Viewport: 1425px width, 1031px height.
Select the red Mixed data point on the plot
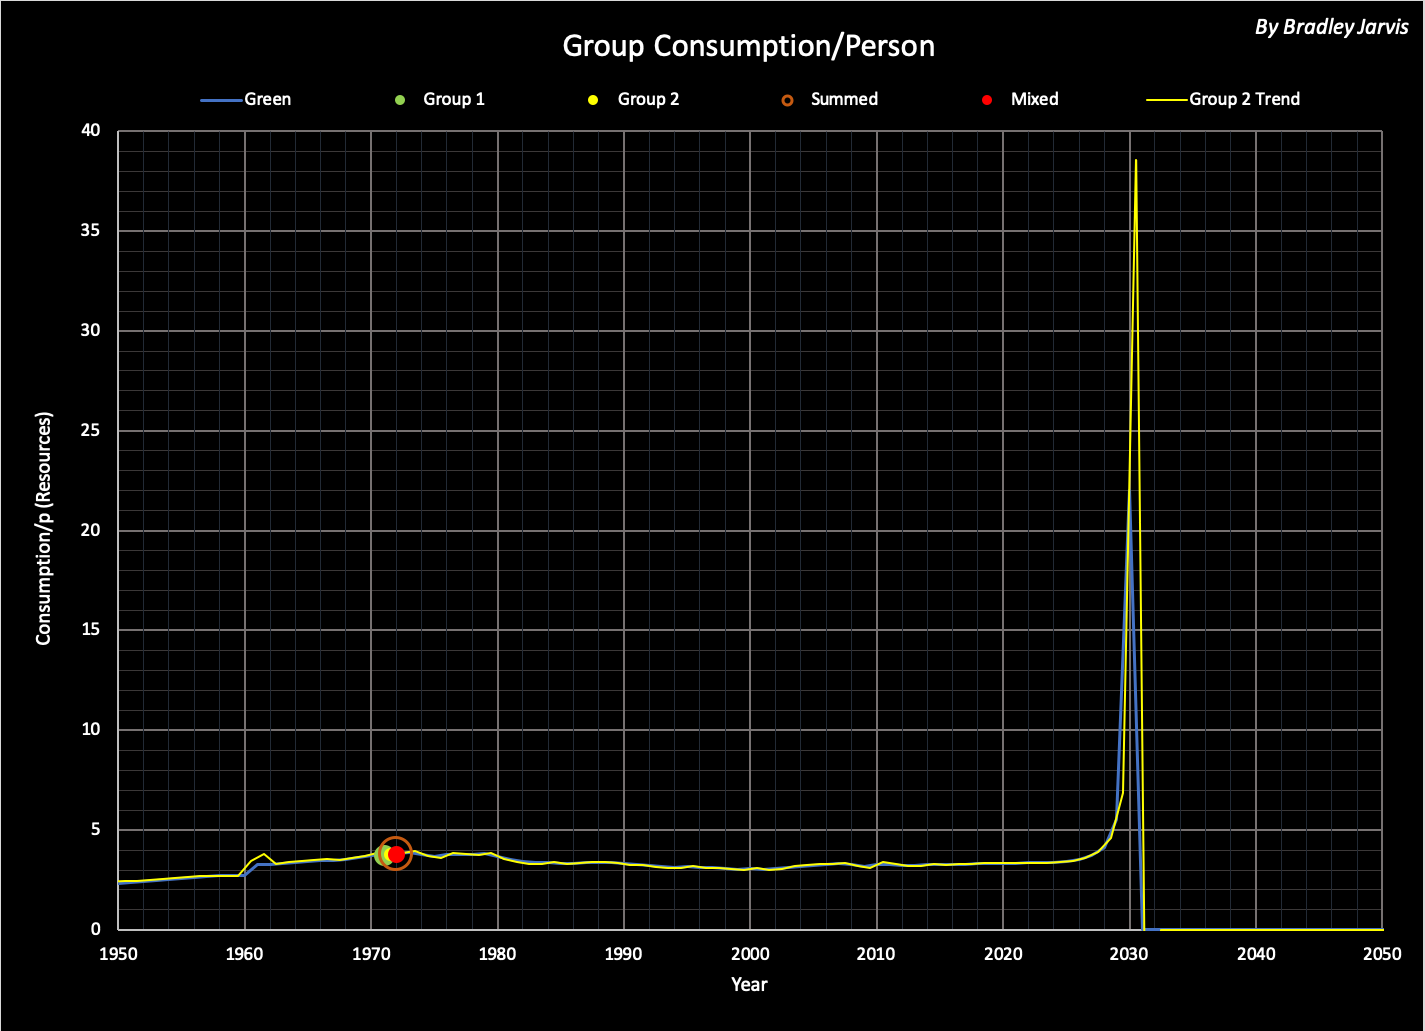tap(396, 854)
